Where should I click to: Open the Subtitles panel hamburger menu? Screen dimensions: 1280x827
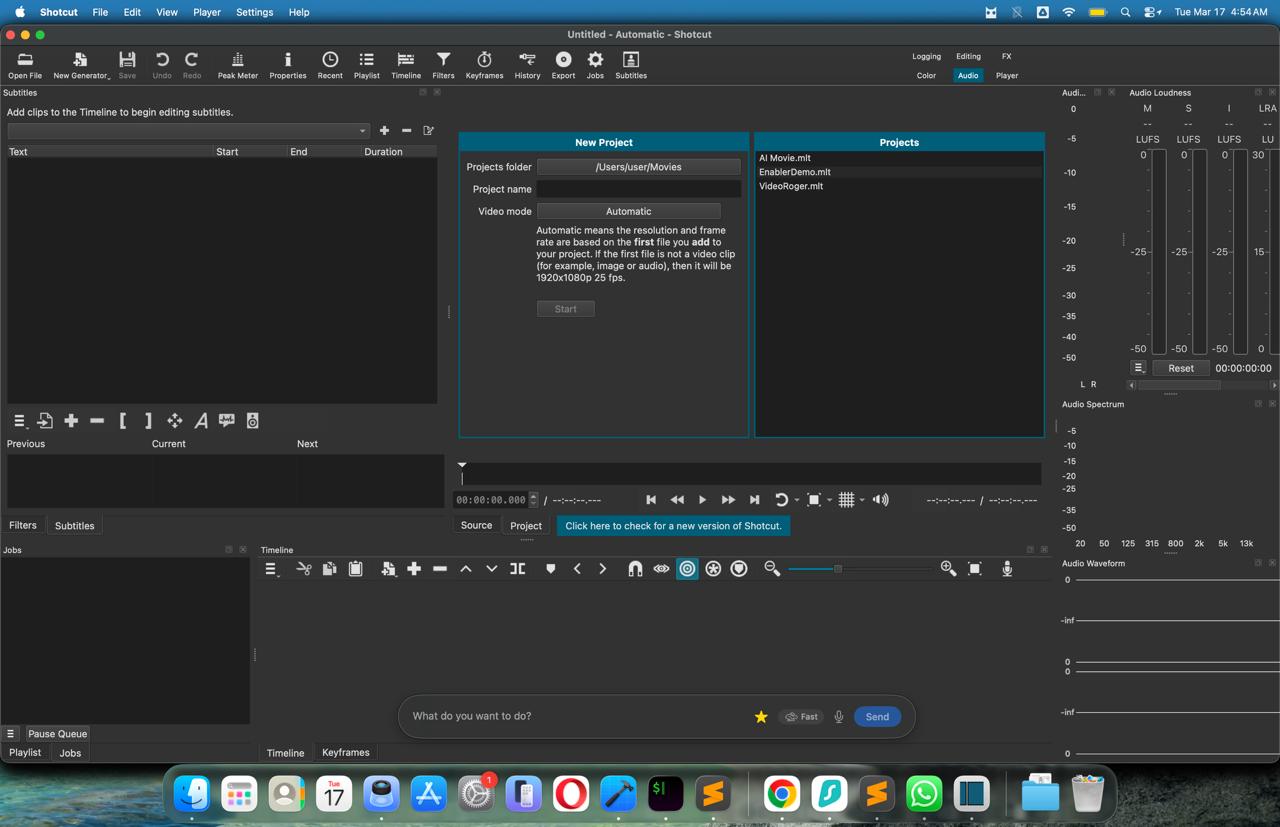tap(19, 421)
